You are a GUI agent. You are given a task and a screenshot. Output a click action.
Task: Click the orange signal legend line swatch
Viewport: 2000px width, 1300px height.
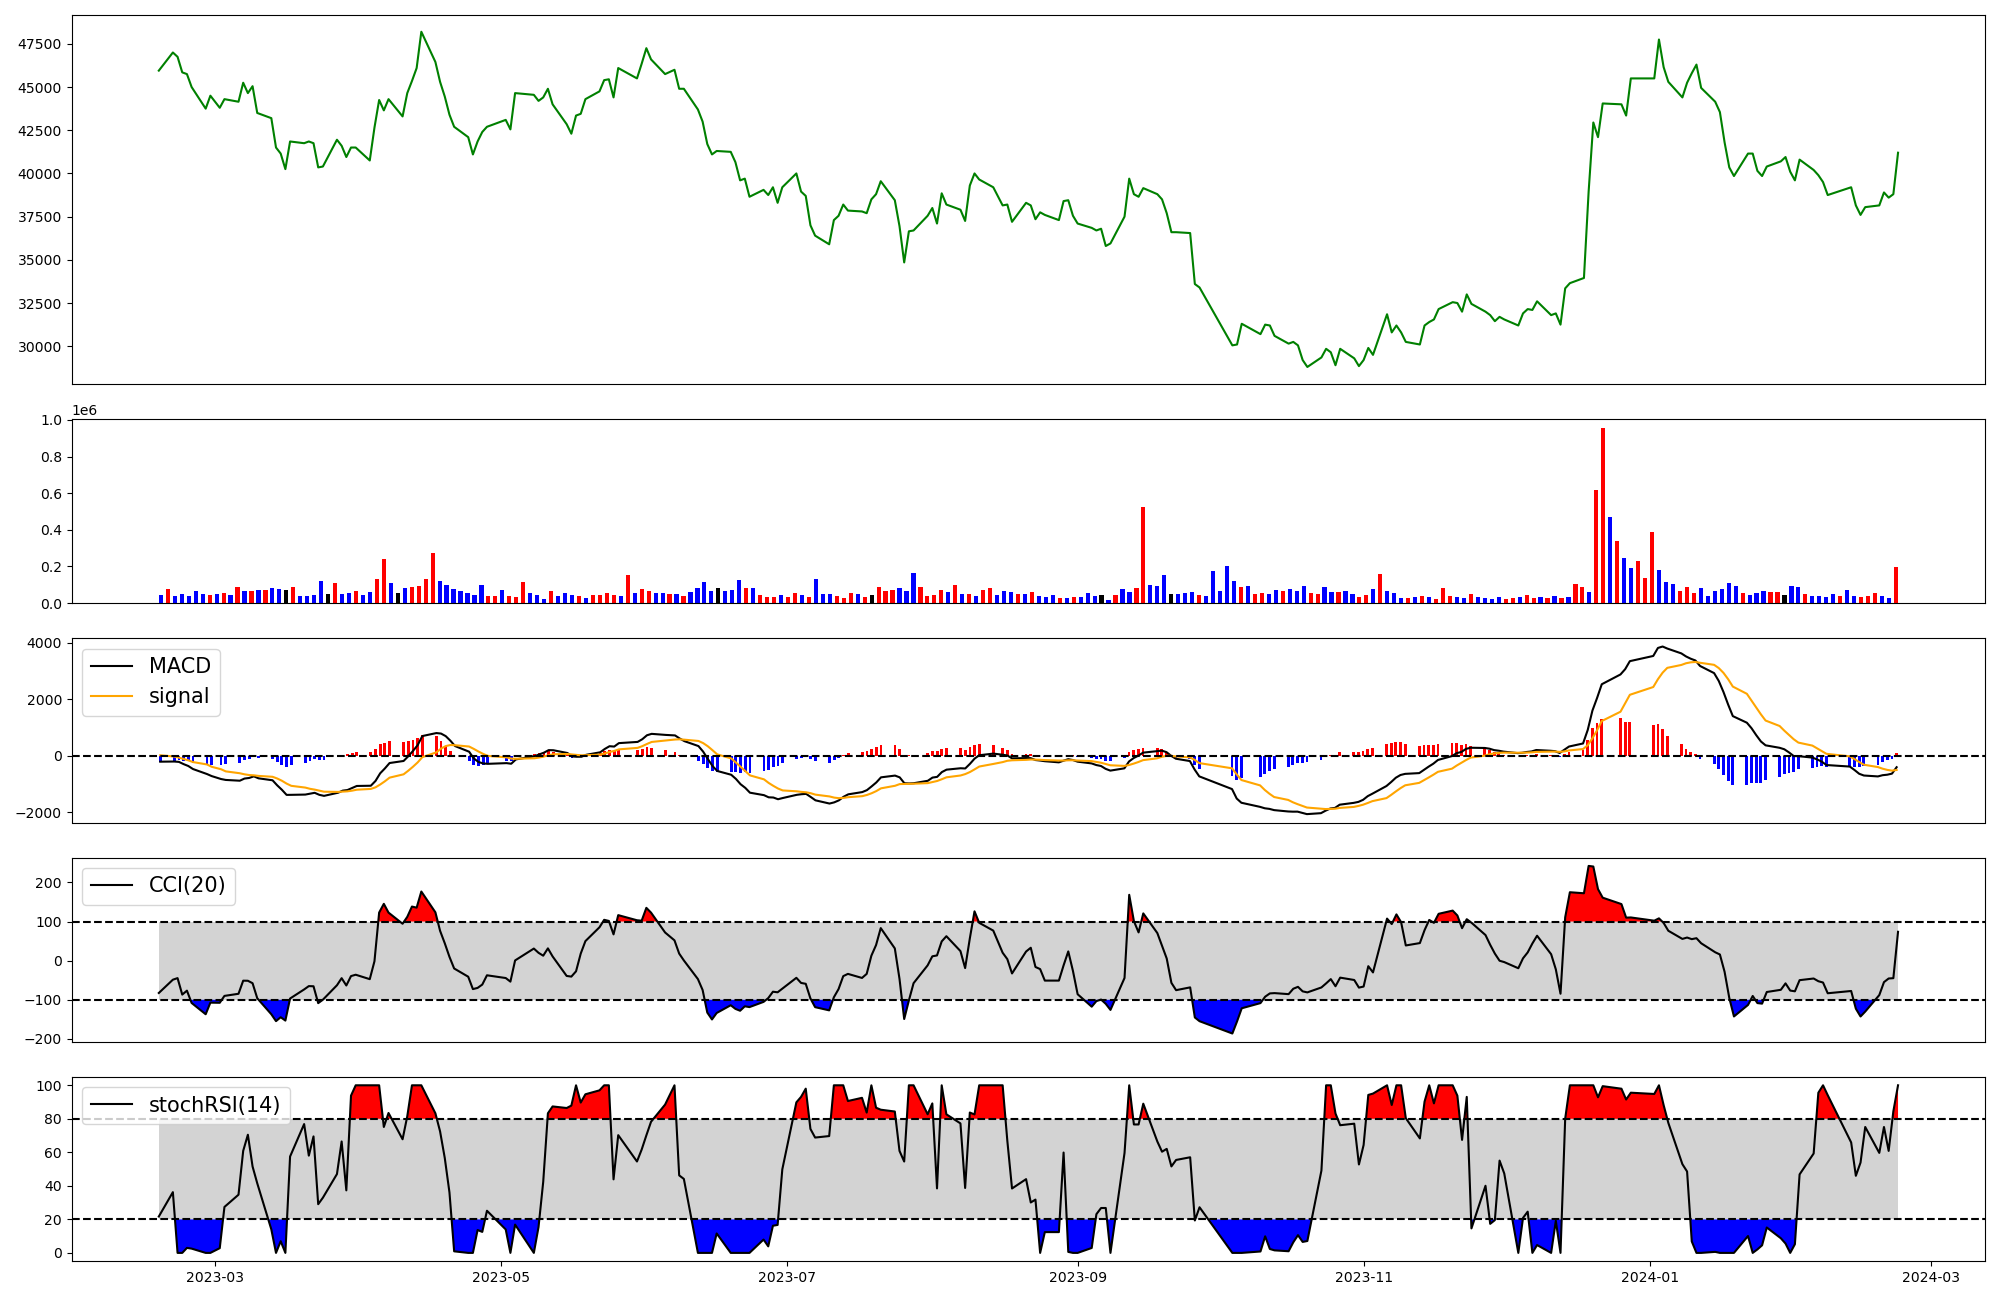[x=112, y=696]
